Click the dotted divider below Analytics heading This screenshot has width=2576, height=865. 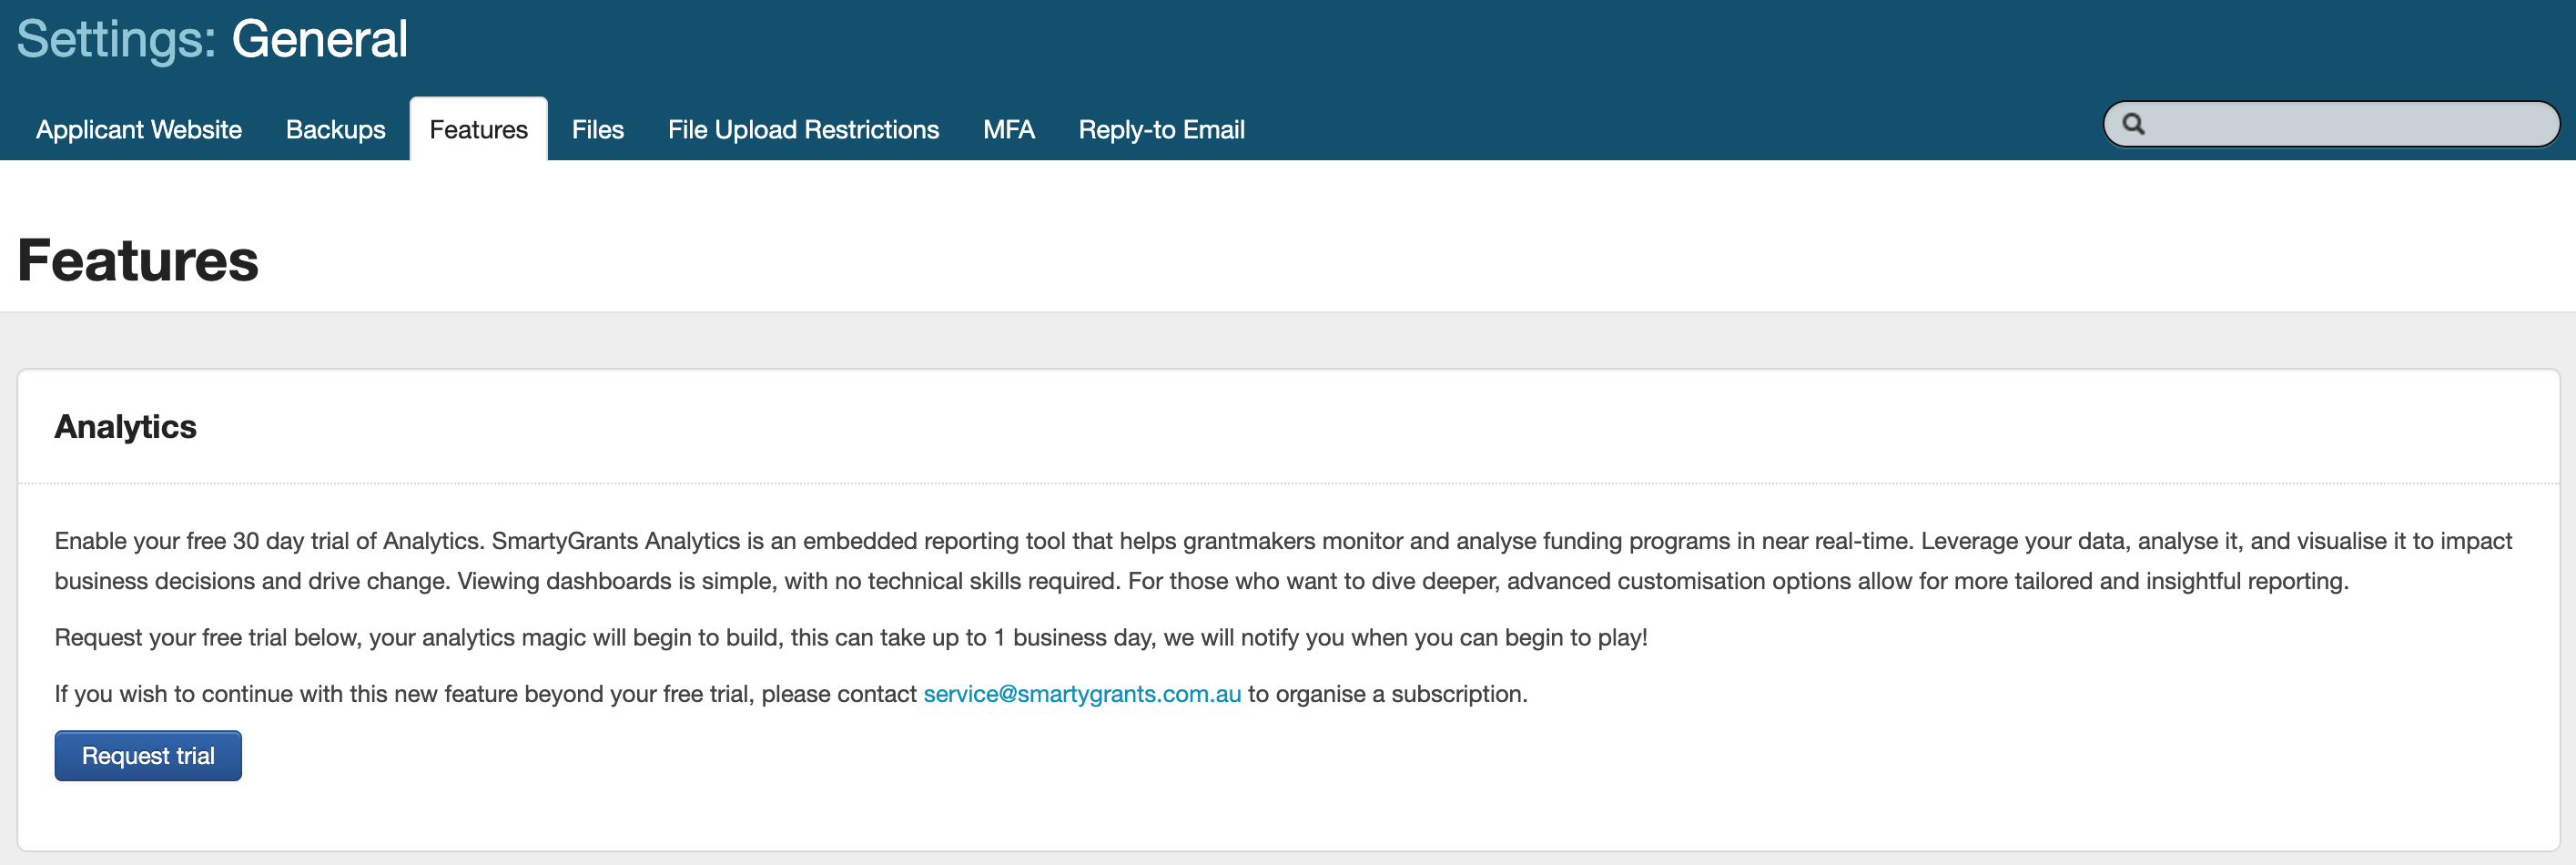[1288, 484]
